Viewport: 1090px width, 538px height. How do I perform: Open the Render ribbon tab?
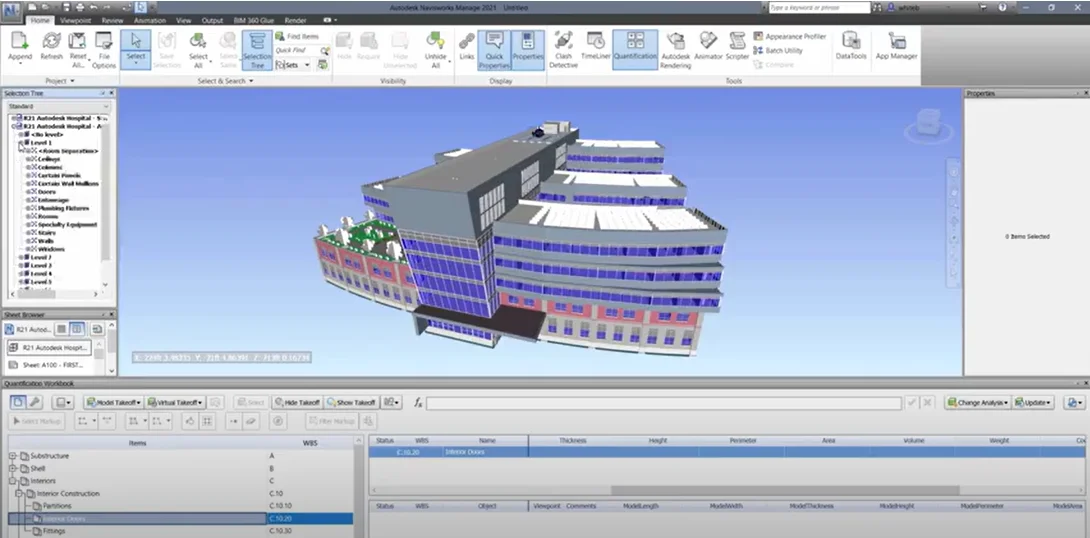coord(295,21)
